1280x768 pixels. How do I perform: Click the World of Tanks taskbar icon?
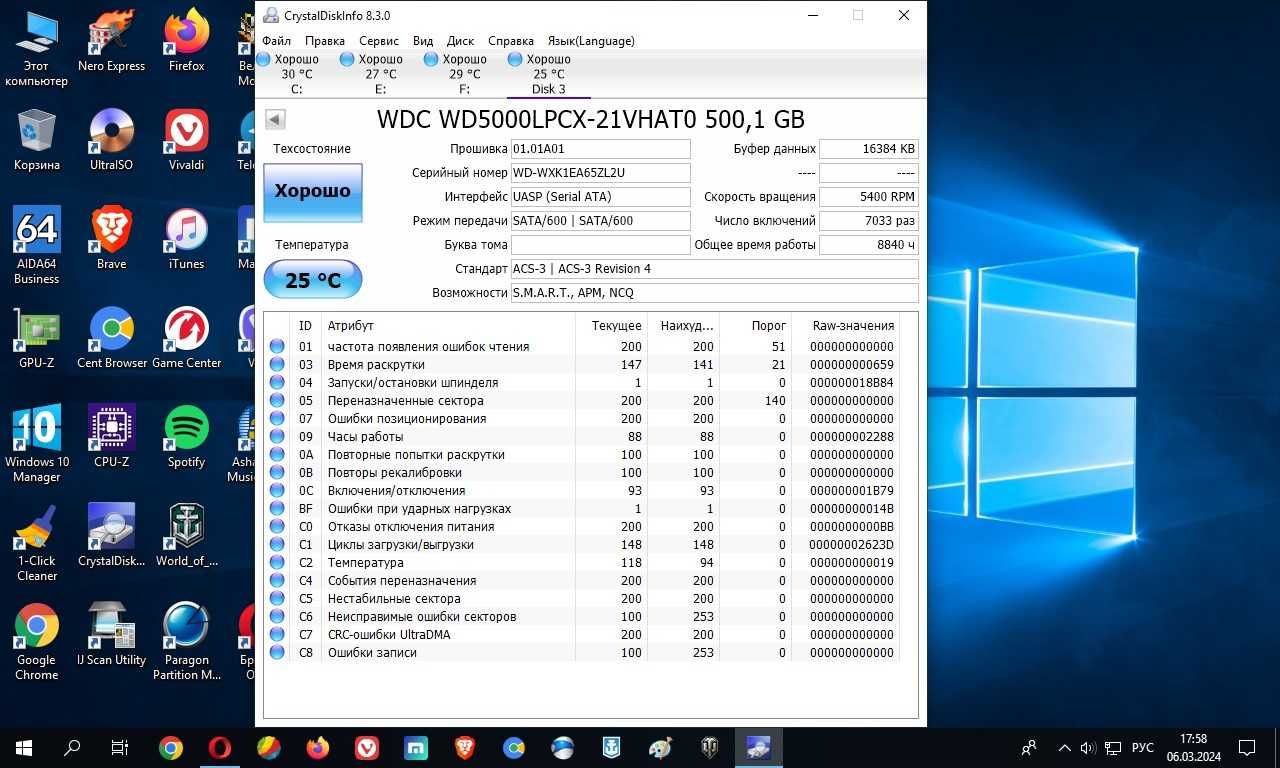tap(710, 747)
